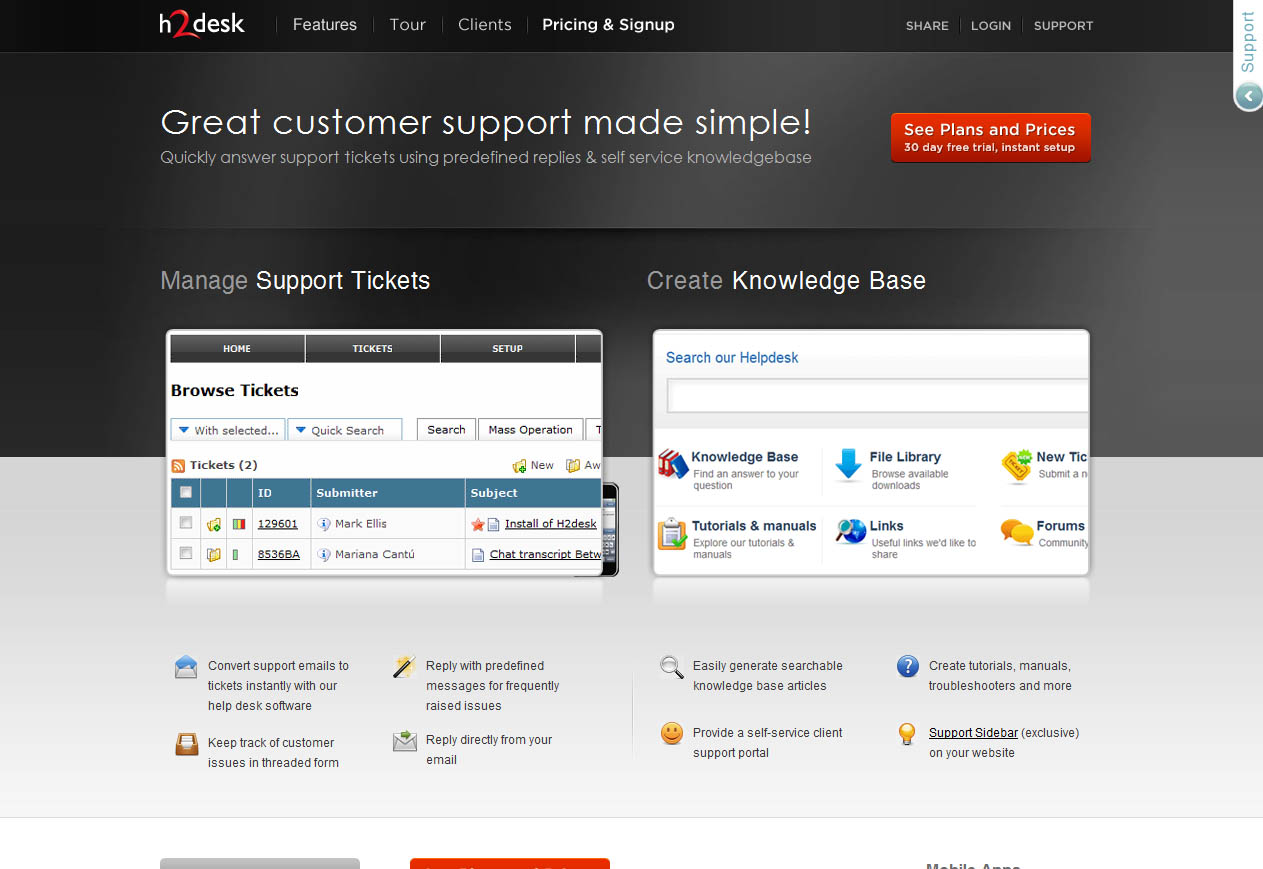Click the Mariana Cantú submitter name

point(375,554)
